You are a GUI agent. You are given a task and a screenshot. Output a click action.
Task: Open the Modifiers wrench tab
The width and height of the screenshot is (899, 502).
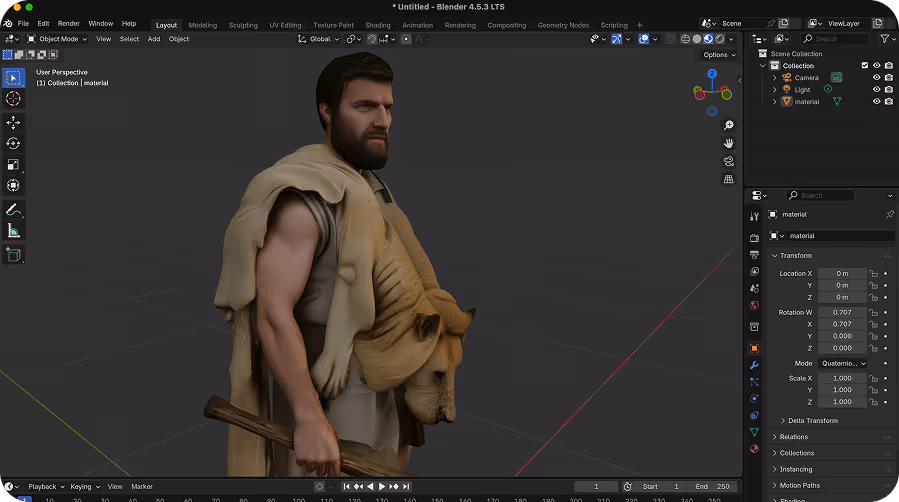[755, 365]
